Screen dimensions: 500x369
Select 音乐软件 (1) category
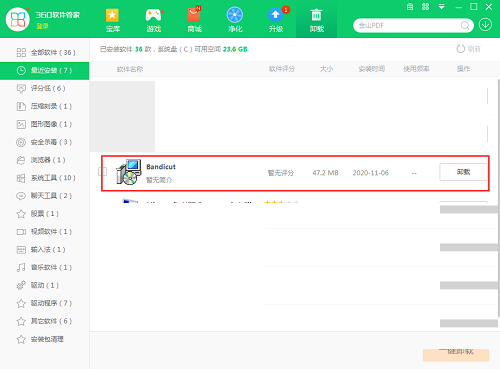pos(45,267)
